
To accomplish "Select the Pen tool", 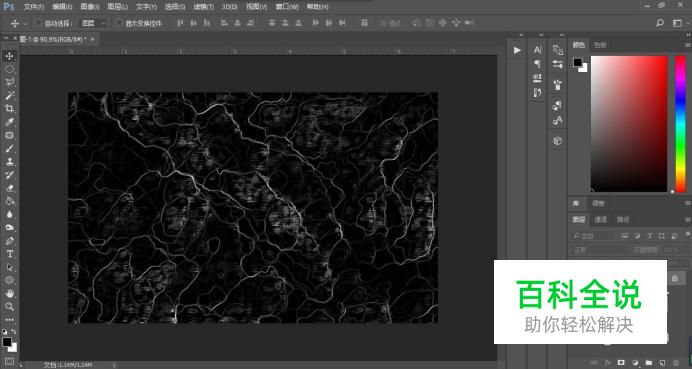I will pyautogui.click(x=10, y=241).
